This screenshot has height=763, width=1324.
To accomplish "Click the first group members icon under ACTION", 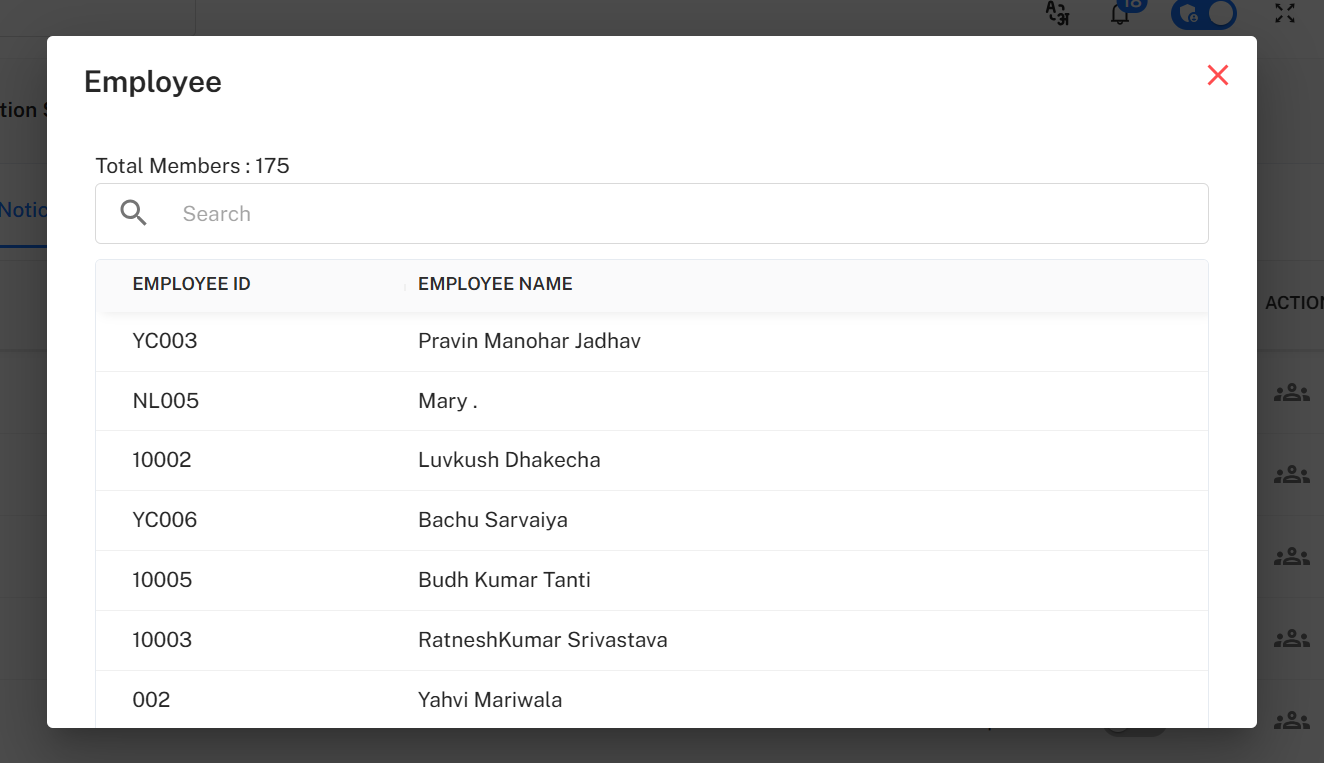I will [1291, 391].
